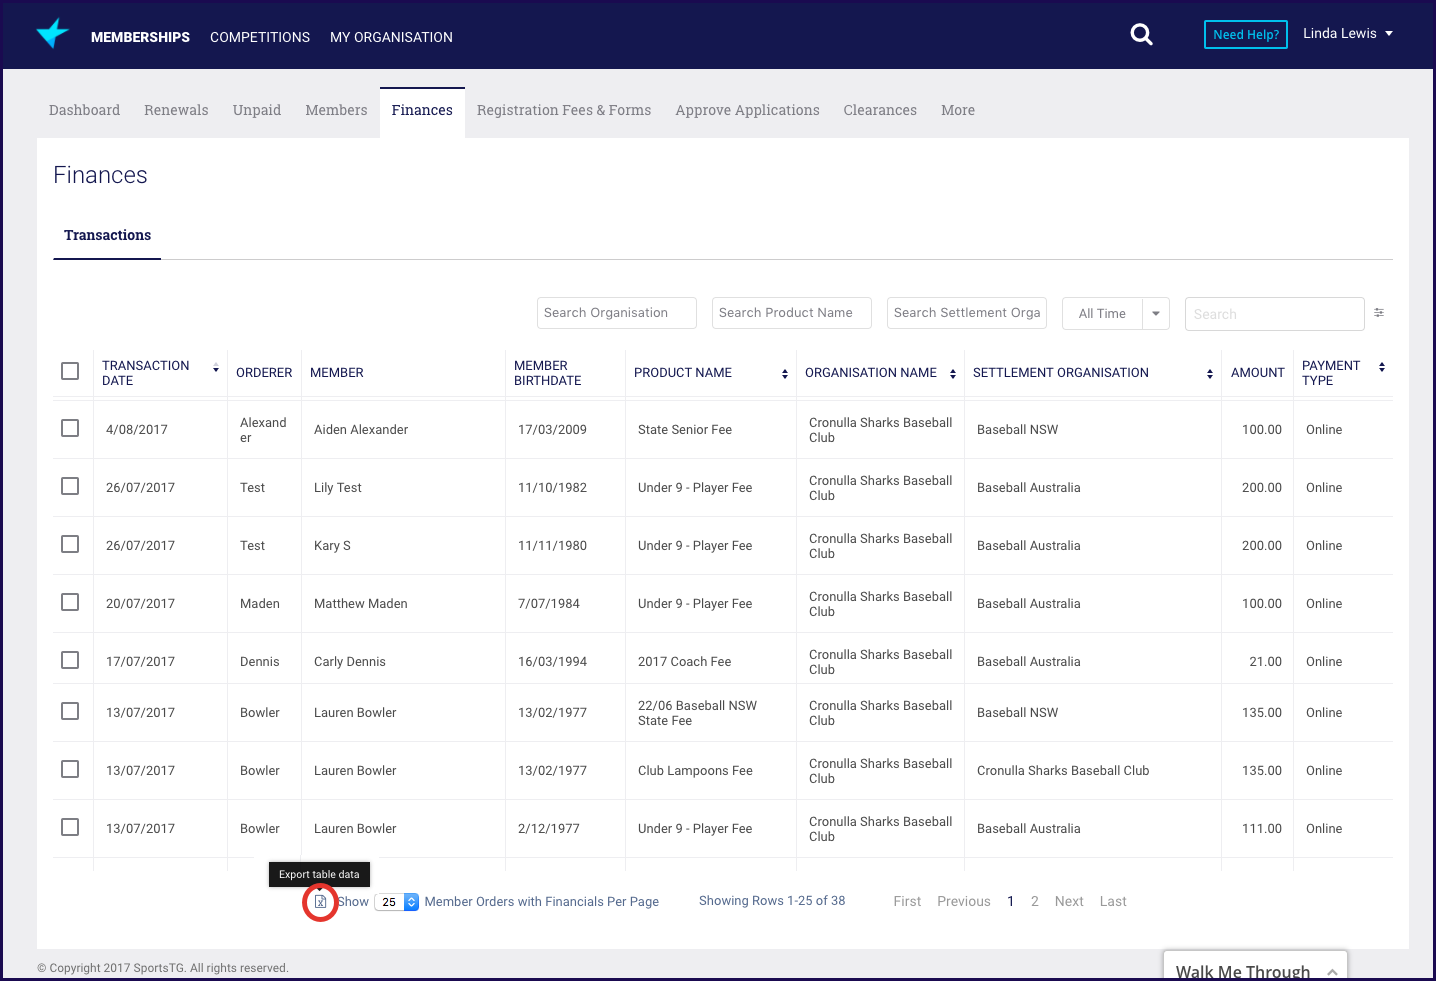
Task: Click Showing Rows 1-25 of 38 text
Action: click(772, 901)
